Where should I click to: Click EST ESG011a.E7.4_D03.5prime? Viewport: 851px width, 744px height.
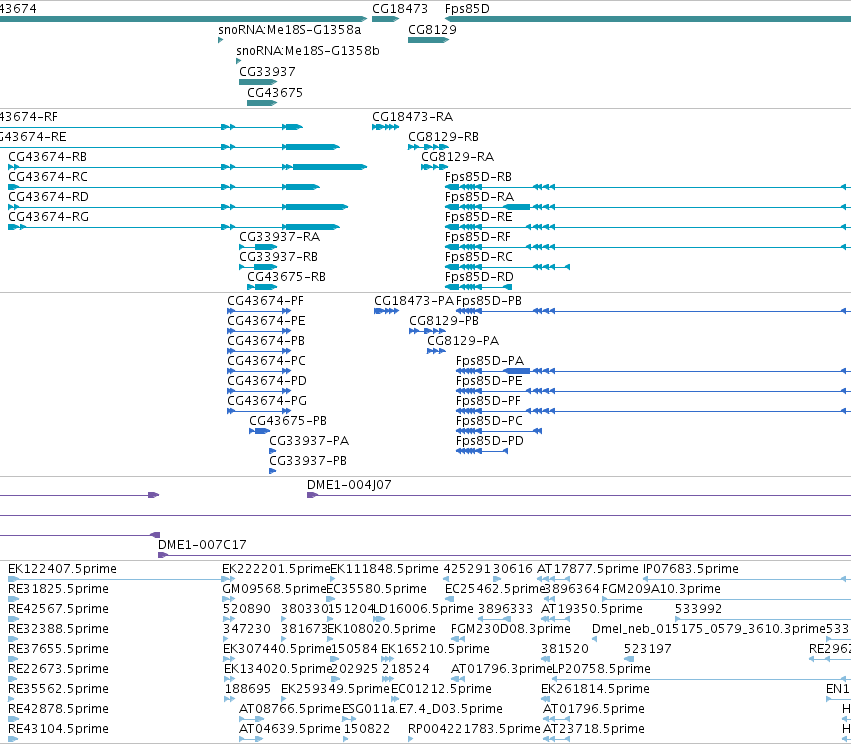coord(422,709)
